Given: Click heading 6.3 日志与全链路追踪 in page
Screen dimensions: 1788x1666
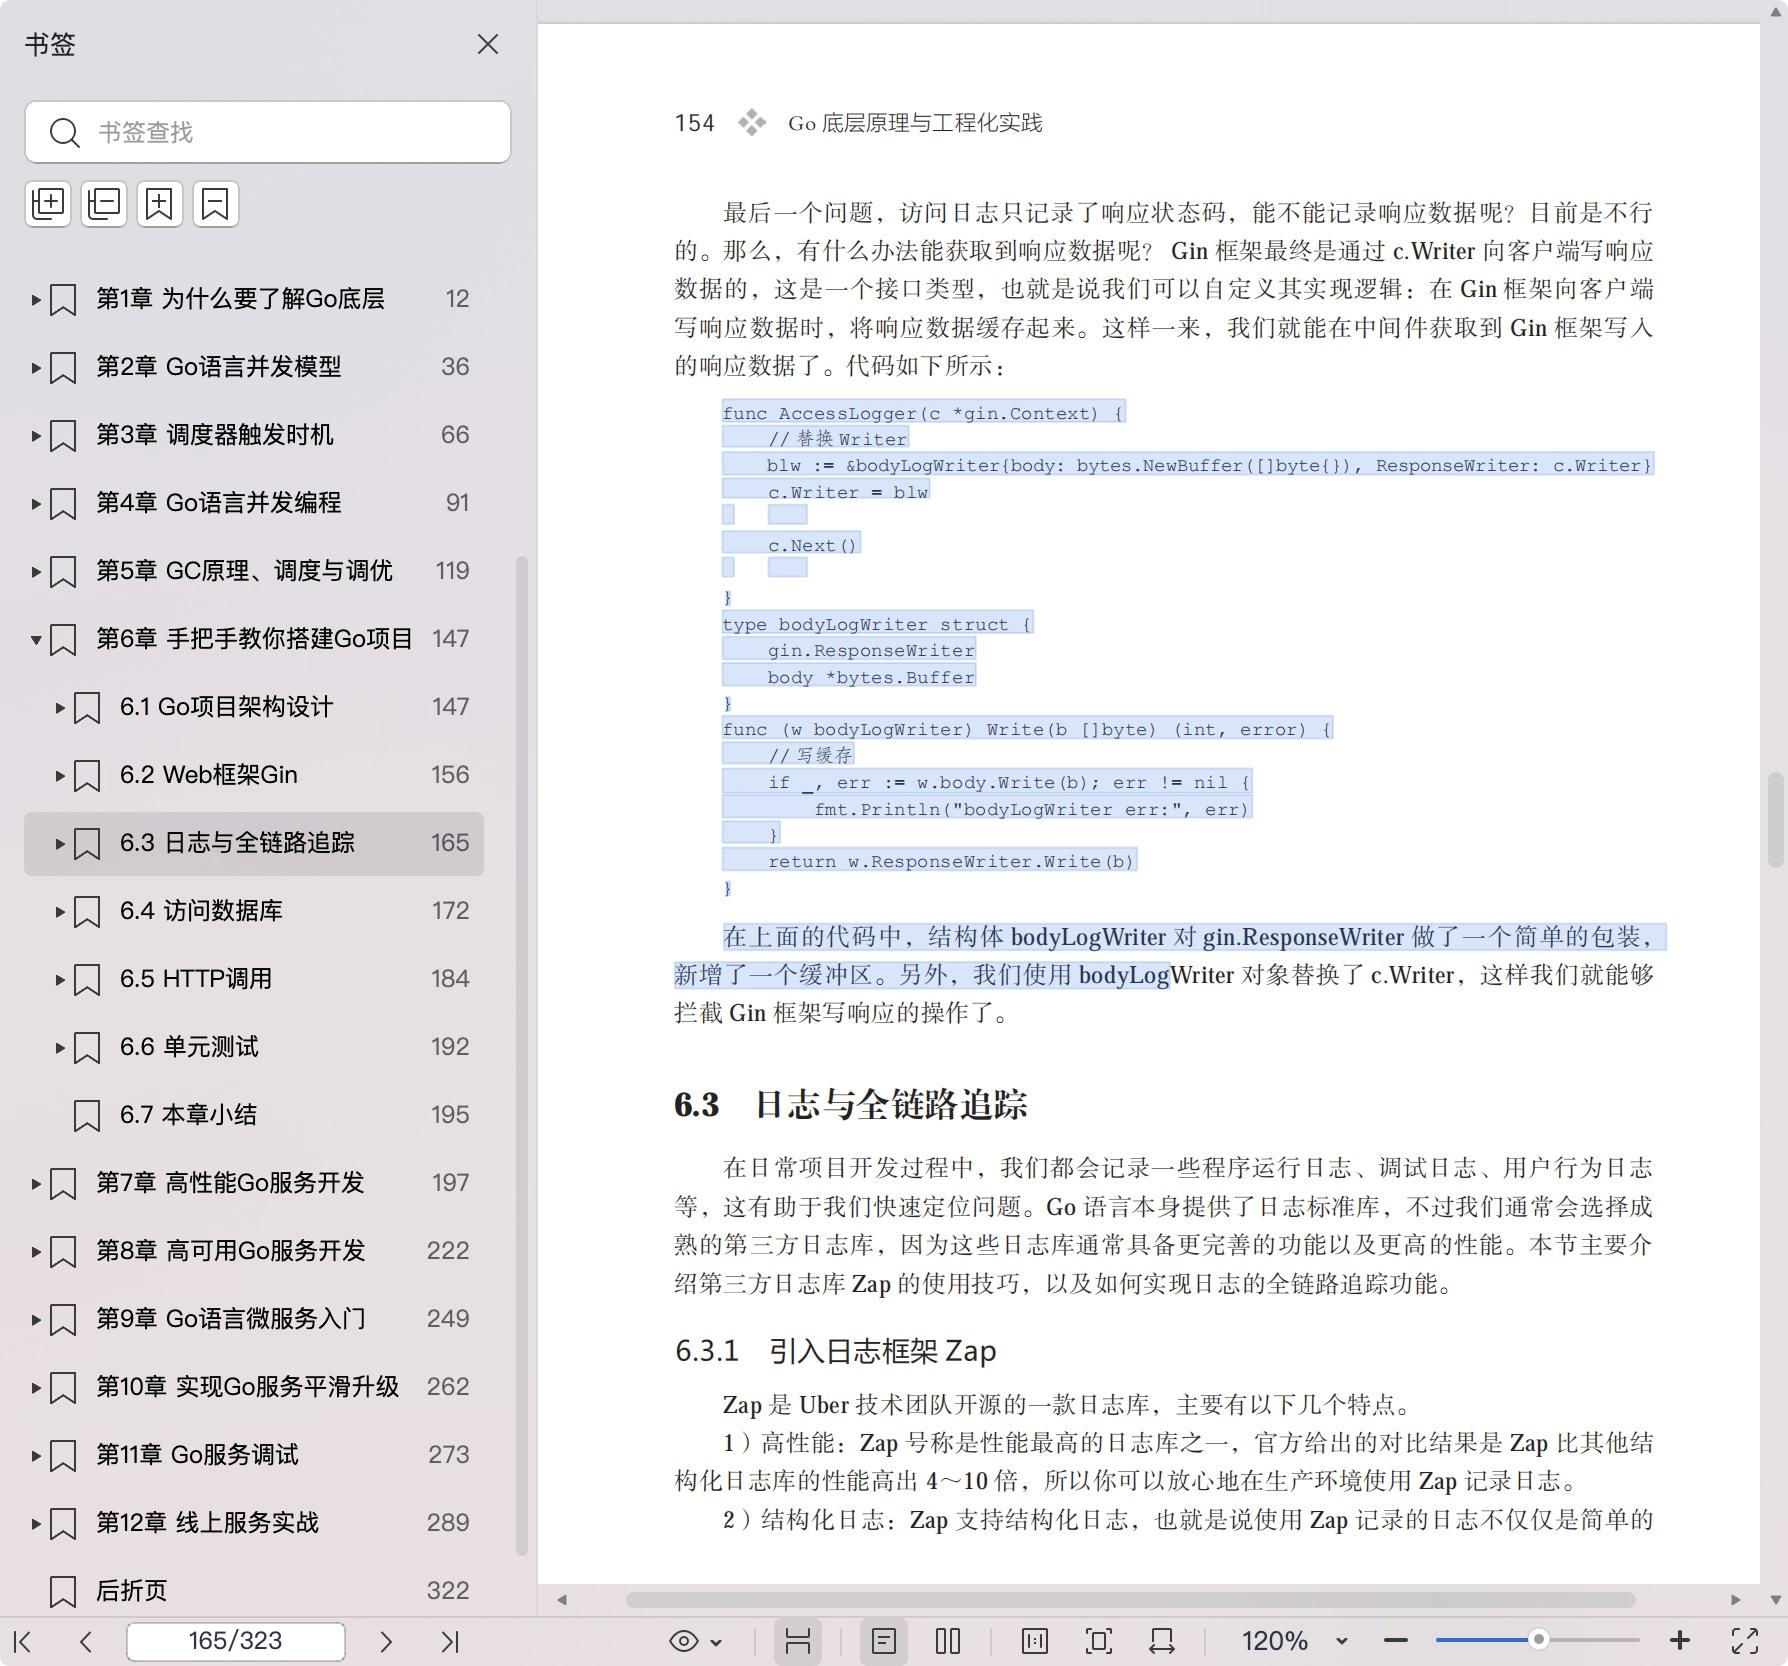Looking at the screenshot, I should (x=850, y=1104).
